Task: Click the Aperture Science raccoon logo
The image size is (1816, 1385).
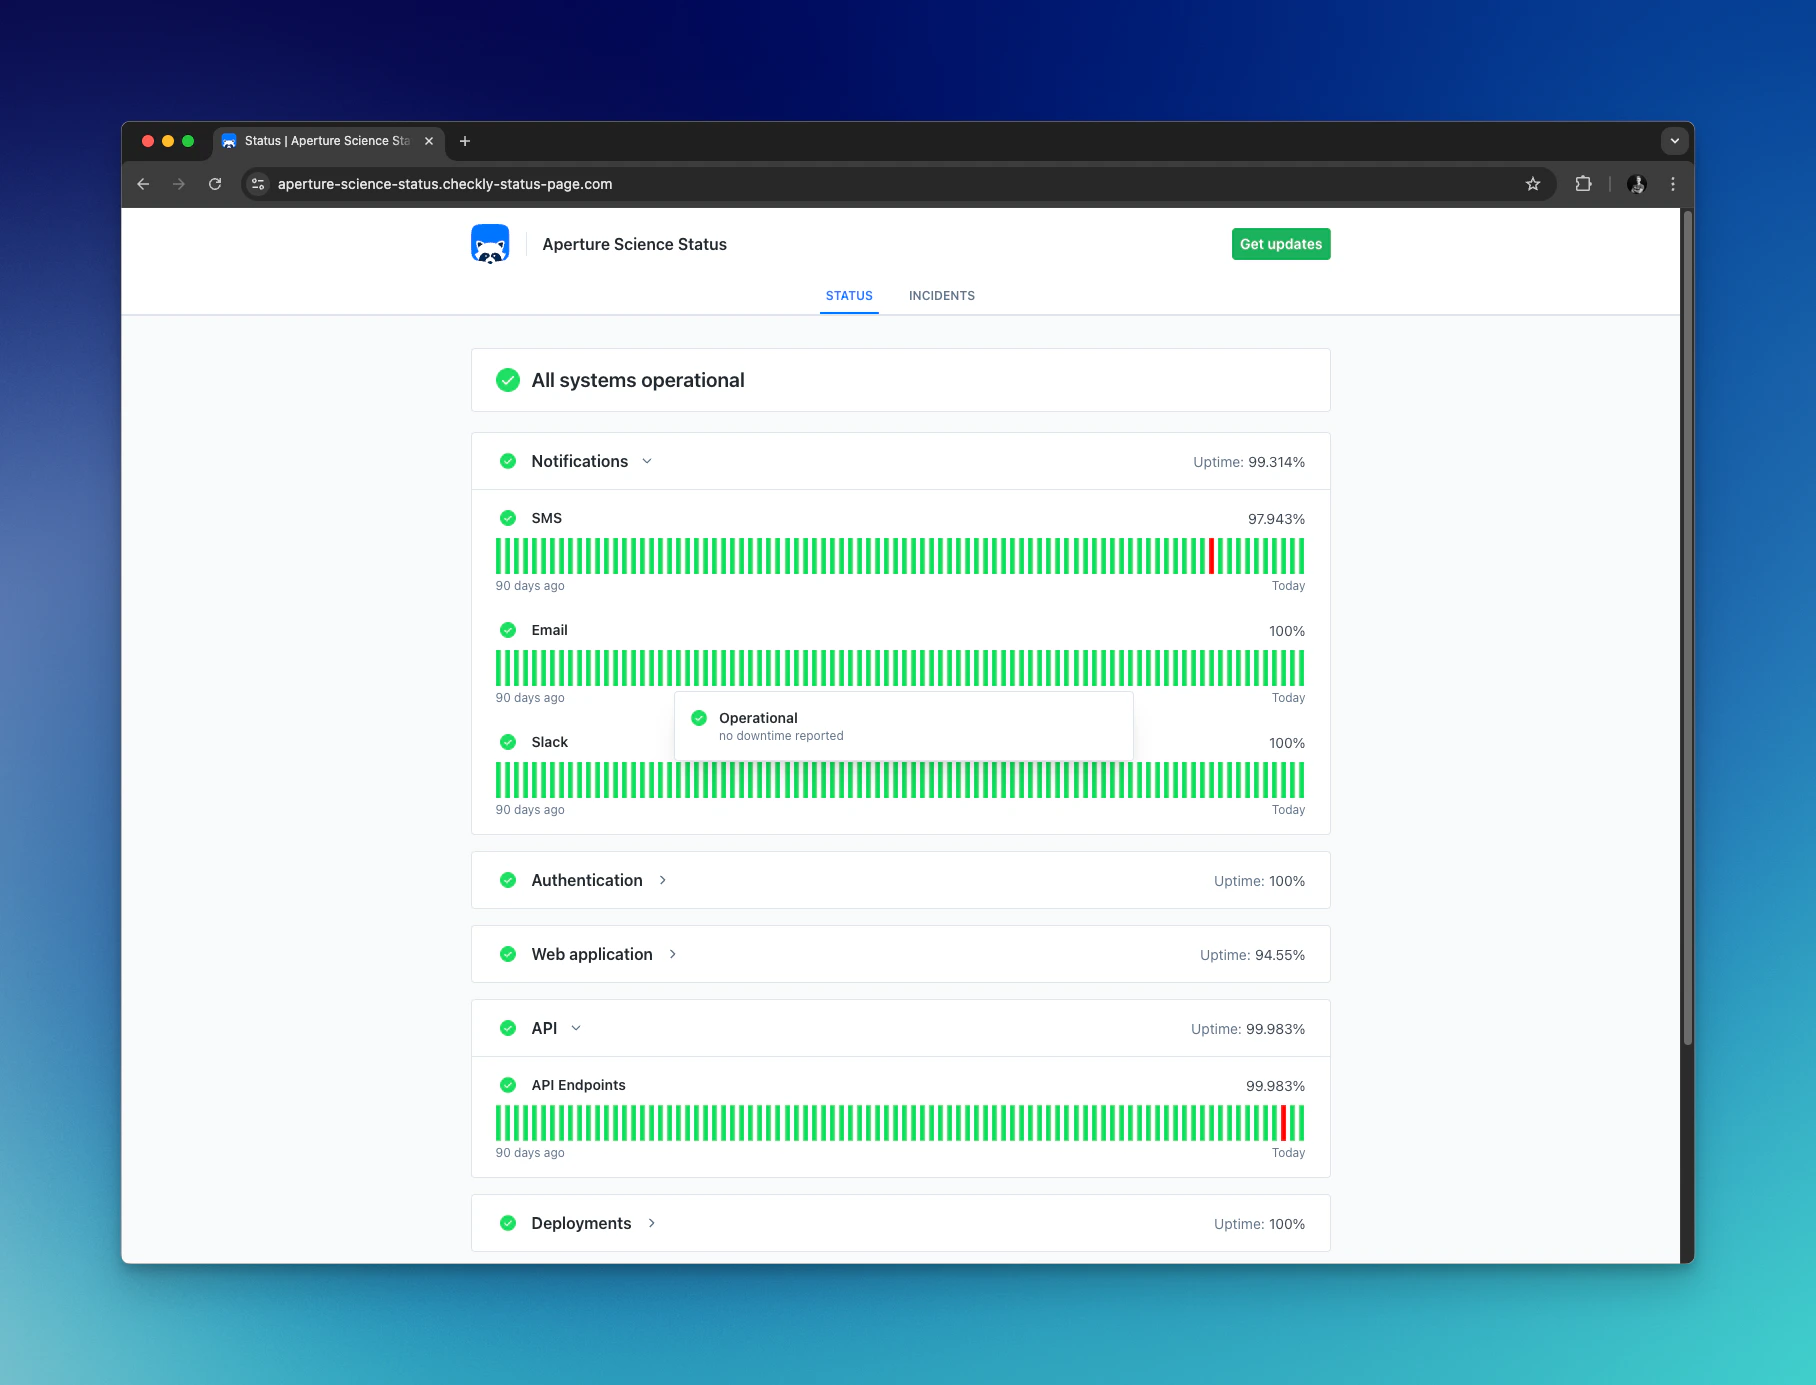Action: pyautogui.click(x=490, y=243)
